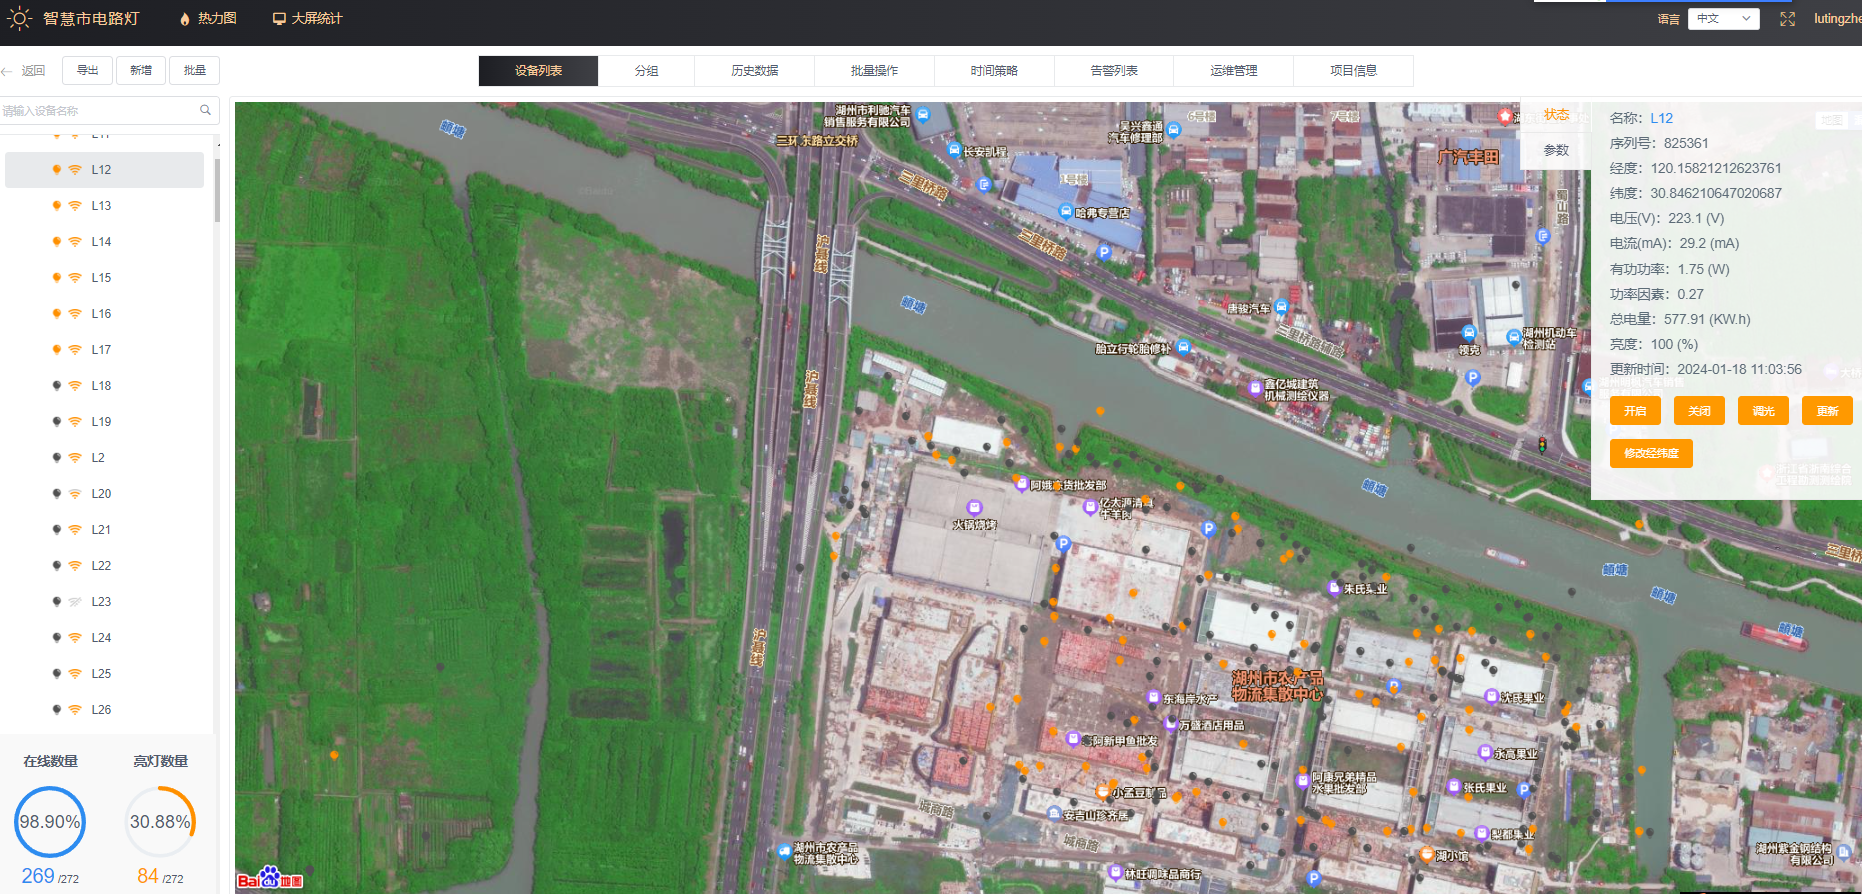This screenshot has width=1862, height=894.
Task: Open the big-screen statistics monitor icon
Action: (279, 19)
